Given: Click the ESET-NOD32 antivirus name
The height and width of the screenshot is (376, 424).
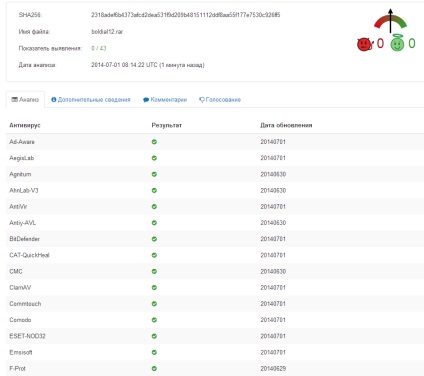Looking at the screenshot, I should coord(27,336).
